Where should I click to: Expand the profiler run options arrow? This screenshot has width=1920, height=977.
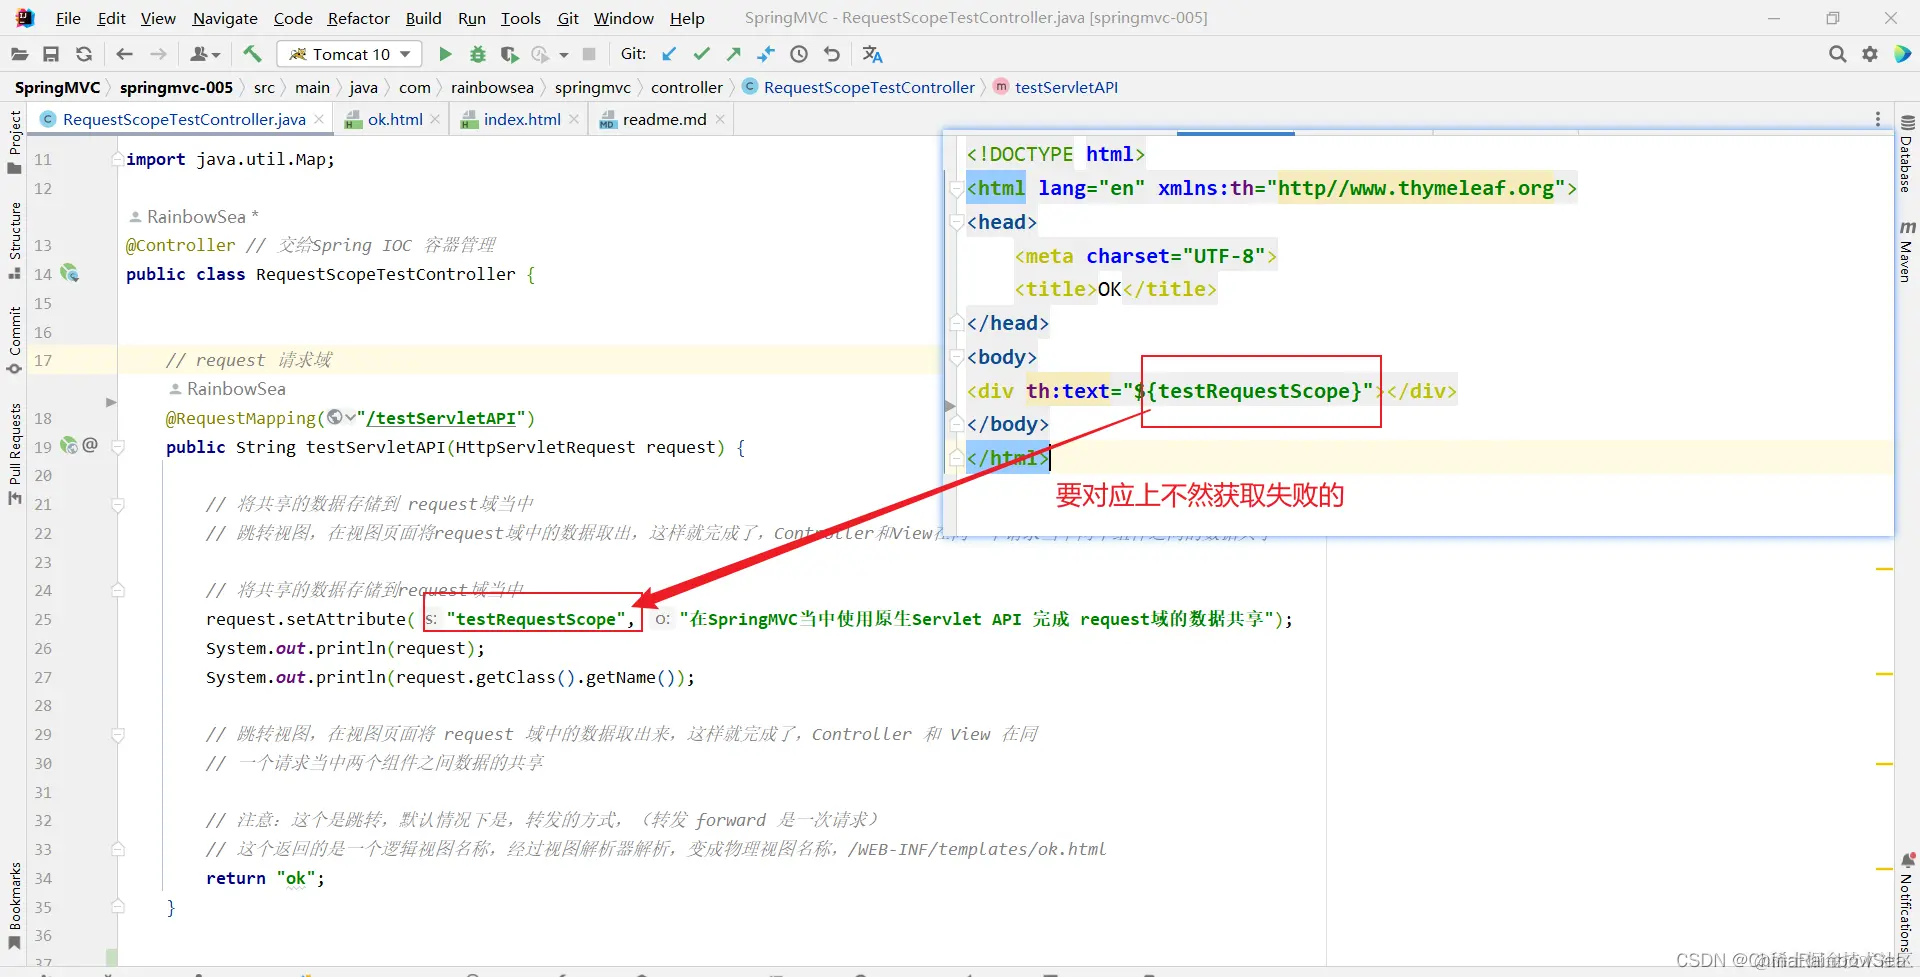(x=564, y=55)
